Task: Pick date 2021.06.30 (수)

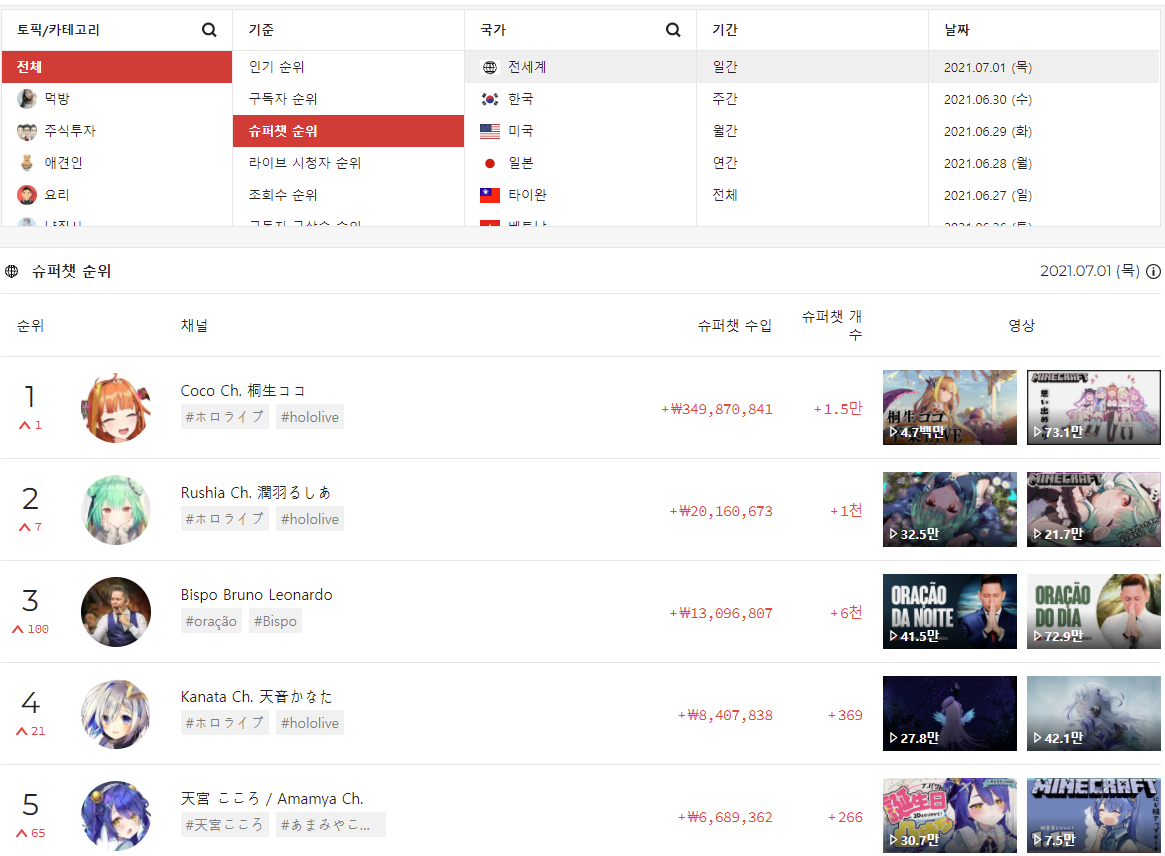Action: (x=1044, y=99)
